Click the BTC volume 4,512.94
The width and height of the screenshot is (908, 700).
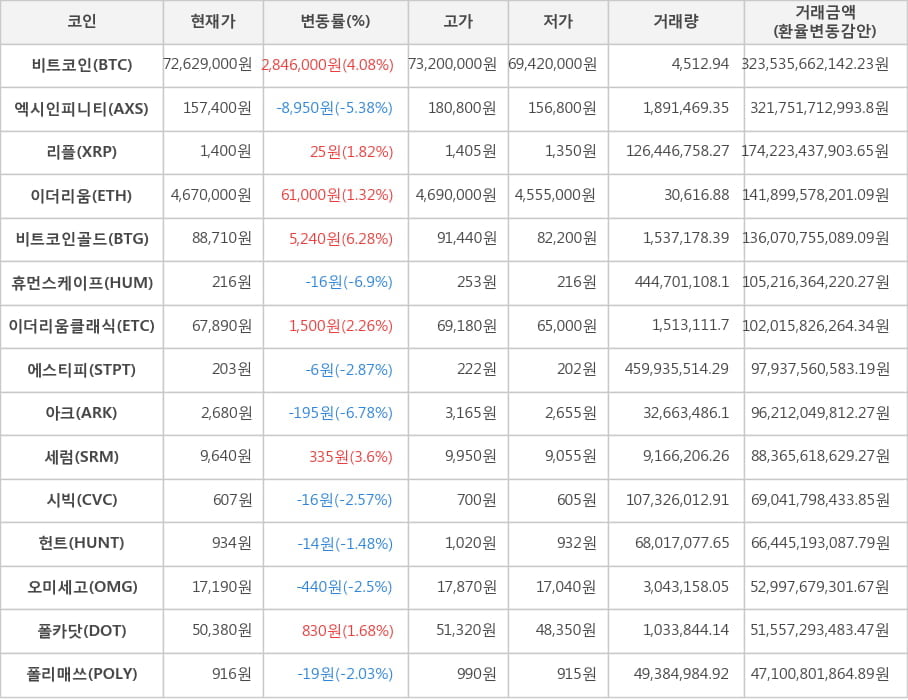[x=700, y=64]
